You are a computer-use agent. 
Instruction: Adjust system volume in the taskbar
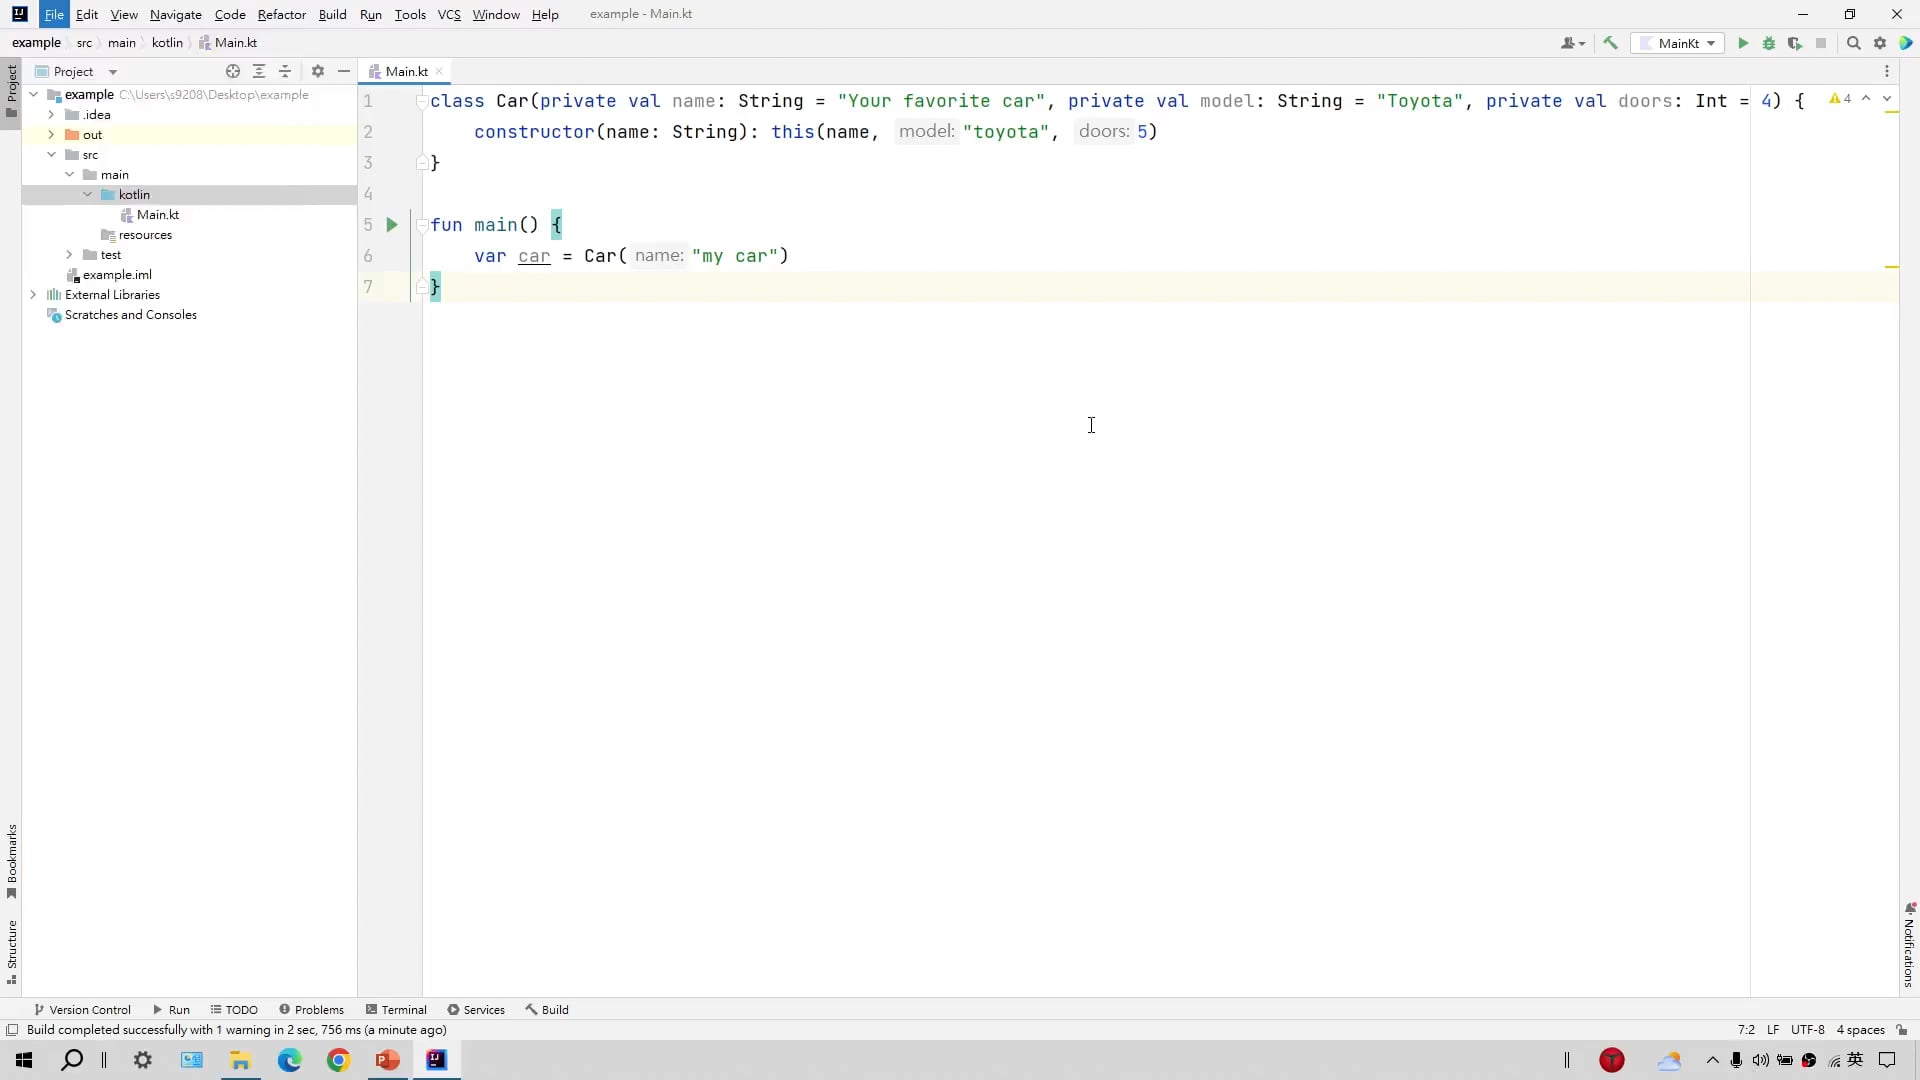tap(1759, 1060)
